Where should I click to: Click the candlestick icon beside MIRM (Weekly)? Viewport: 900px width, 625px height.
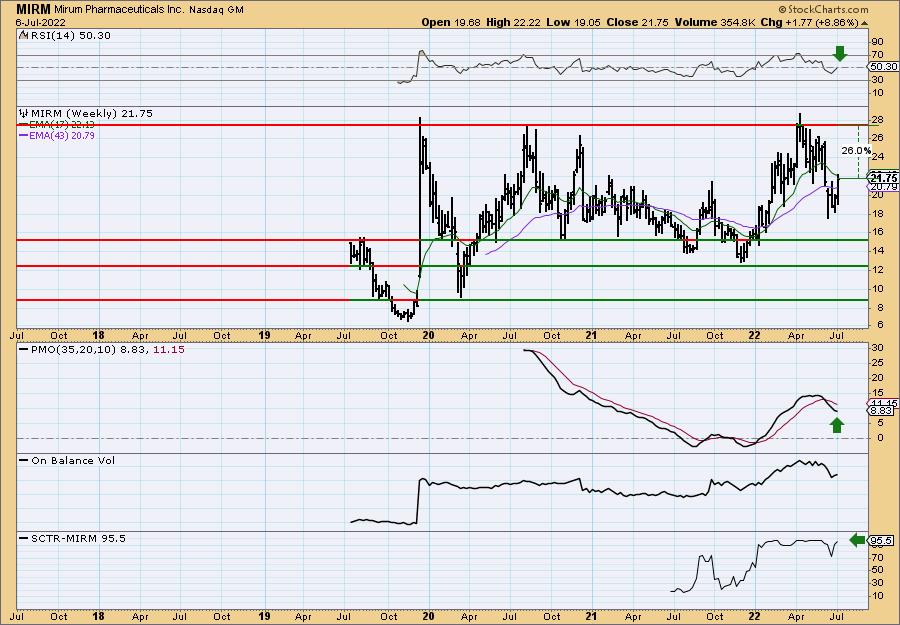click(x=24, y=113)
